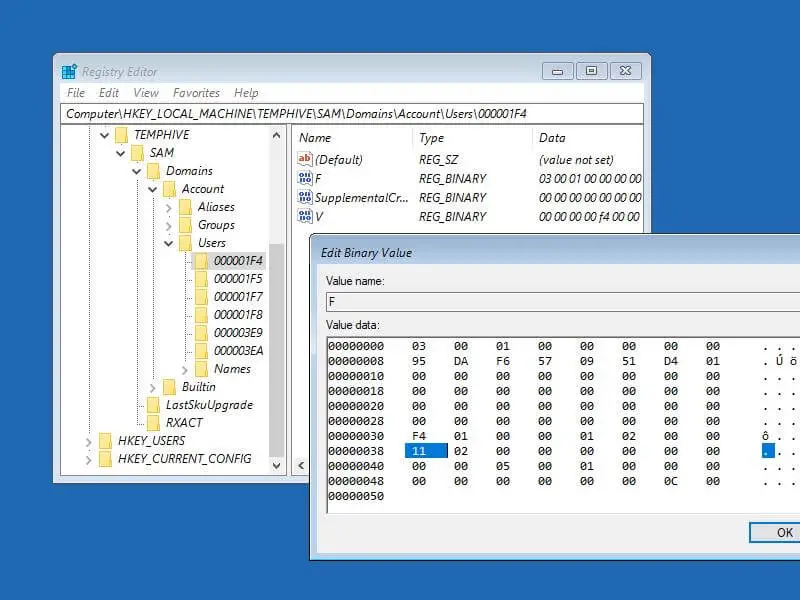800x600 pixels.
Task: Select the Account folder icon
Action: [169, 189]
